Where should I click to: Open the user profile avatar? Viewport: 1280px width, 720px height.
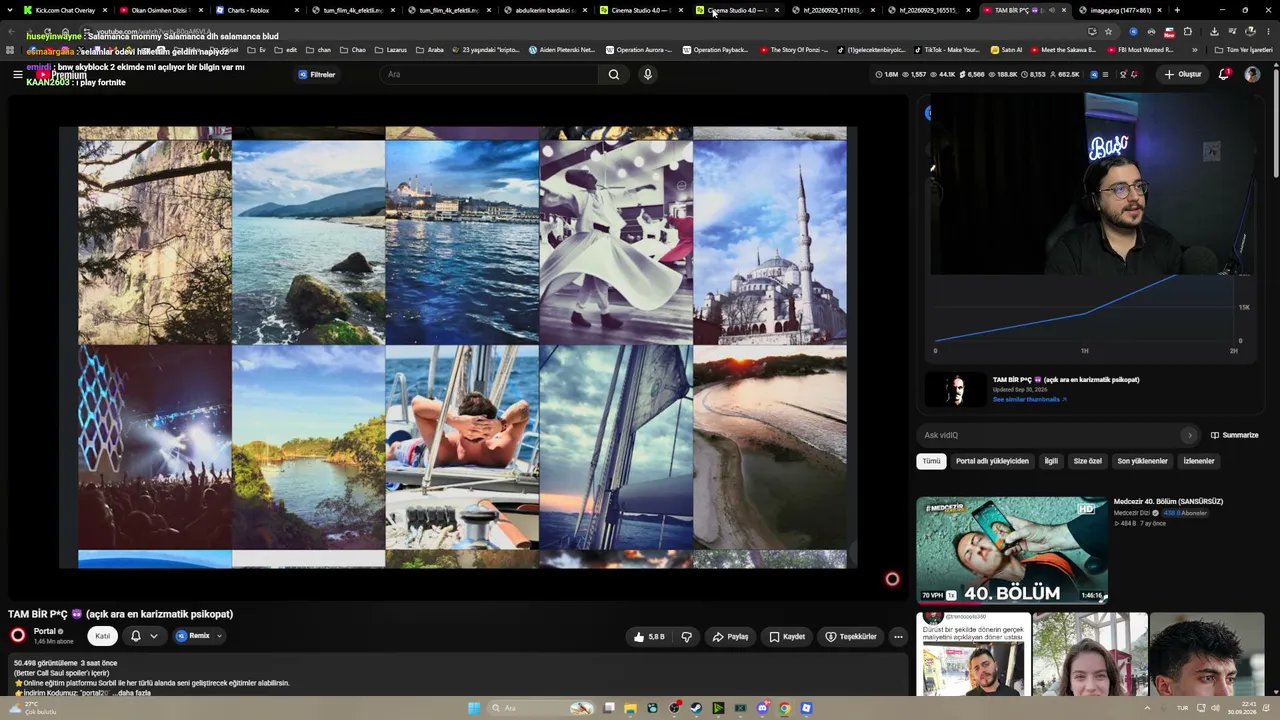[1252, 74]
